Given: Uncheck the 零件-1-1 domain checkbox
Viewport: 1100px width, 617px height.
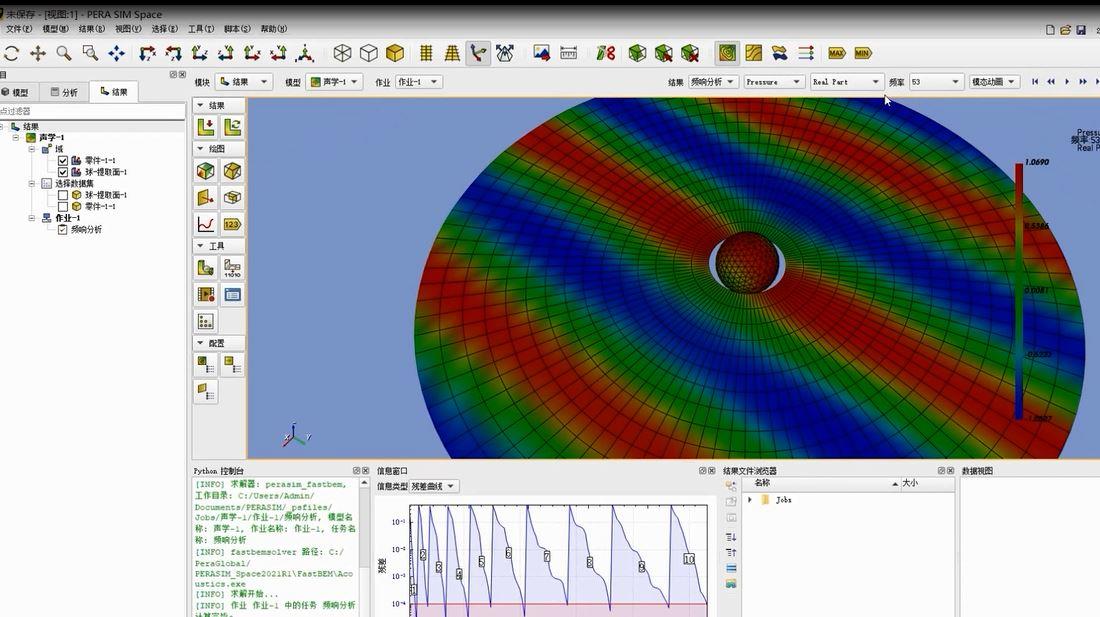Looking at the screenshot, I should [63, 160].
